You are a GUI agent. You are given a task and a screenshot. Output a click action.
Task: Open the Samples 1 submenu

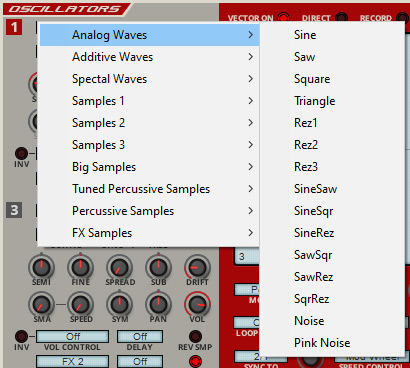(x=149, y=101)
